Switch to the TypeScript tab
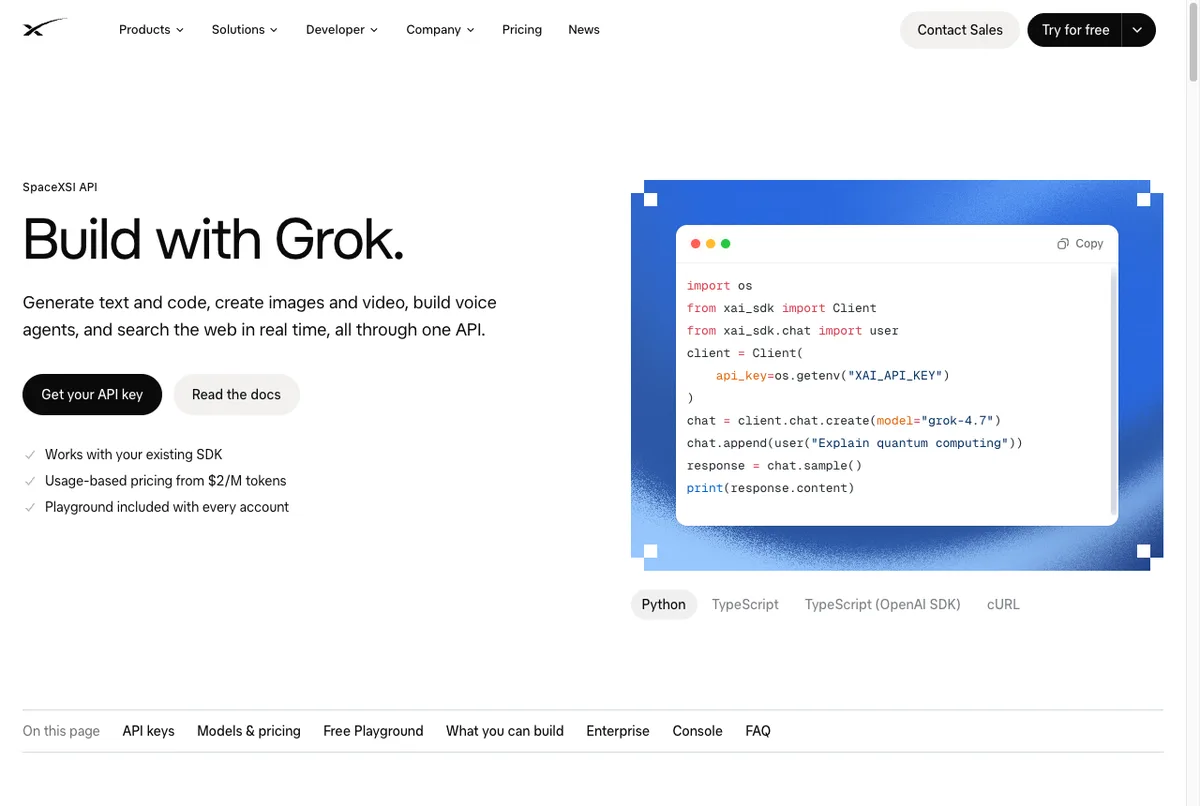Screen dimensions: 1200x806 pyautogui.click(x=745, y=604)
